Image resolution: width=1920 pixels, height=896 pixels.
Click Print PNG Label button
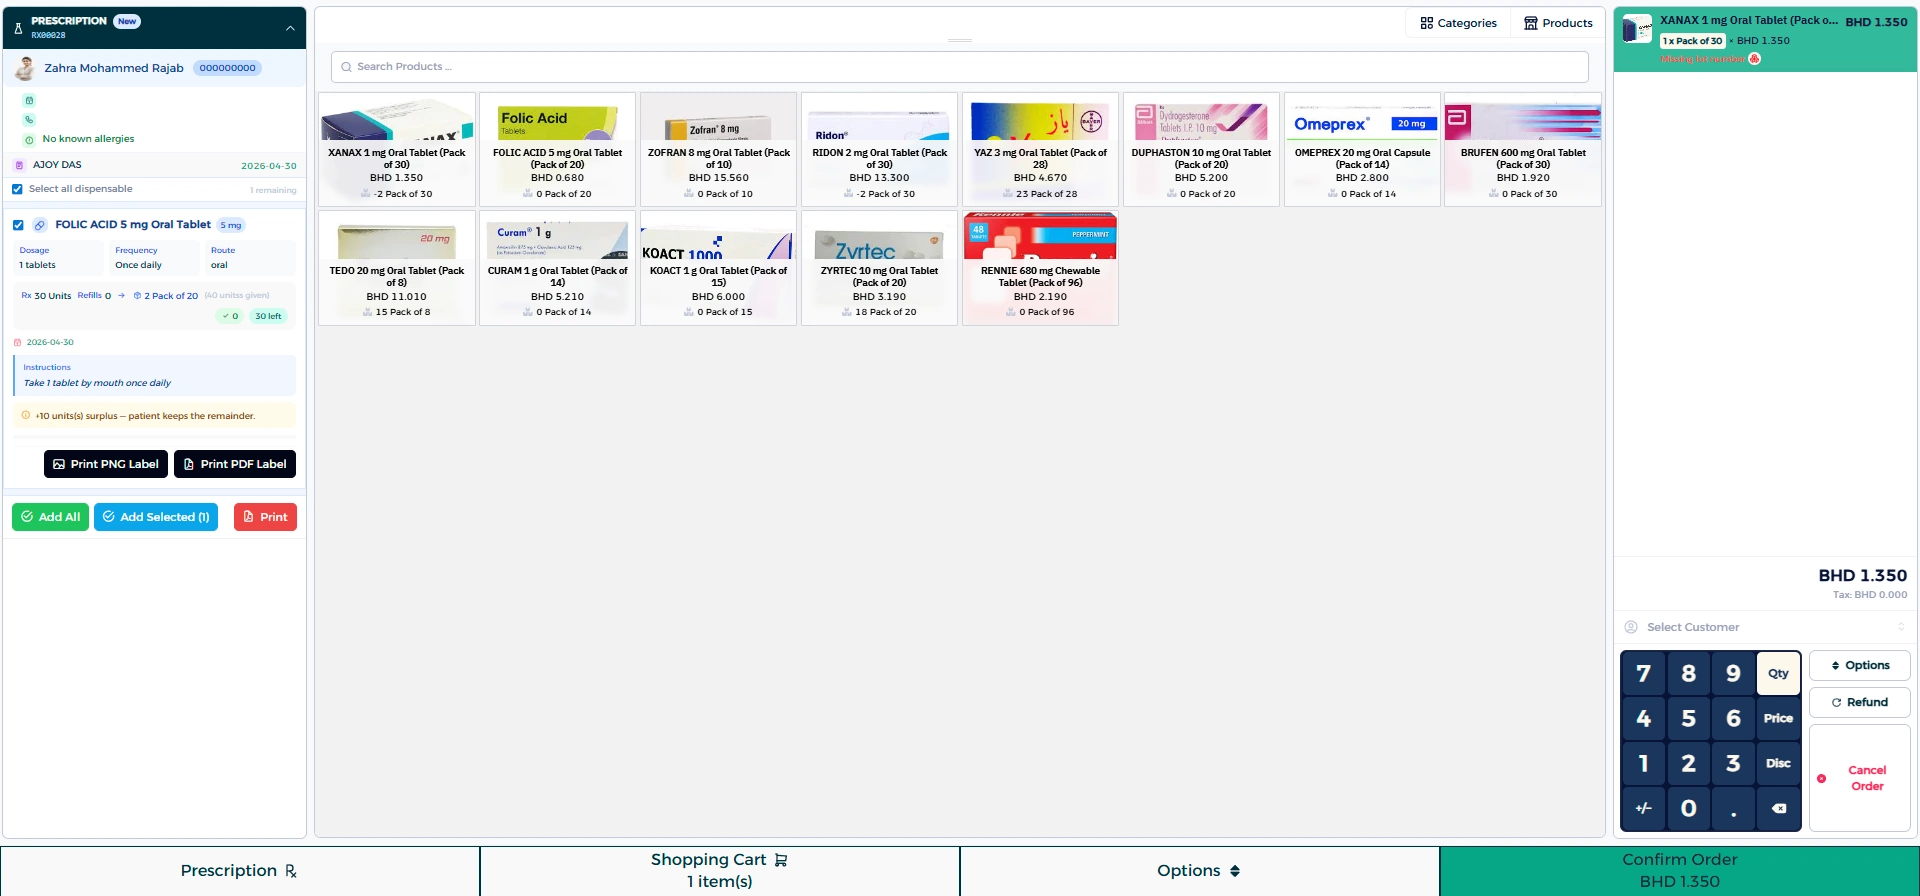coord(106,464)
